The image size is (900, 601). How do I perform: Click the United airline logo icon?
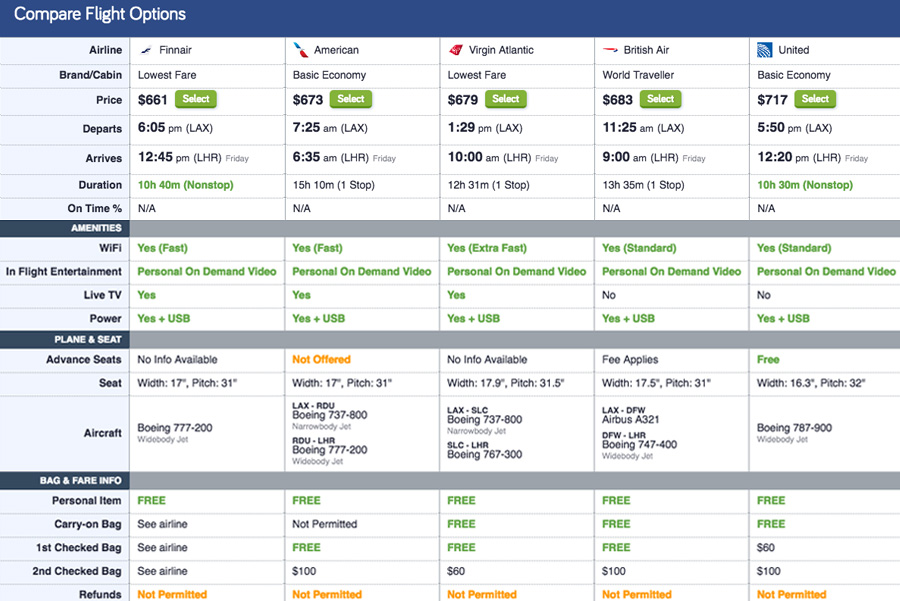pos(765,50)
